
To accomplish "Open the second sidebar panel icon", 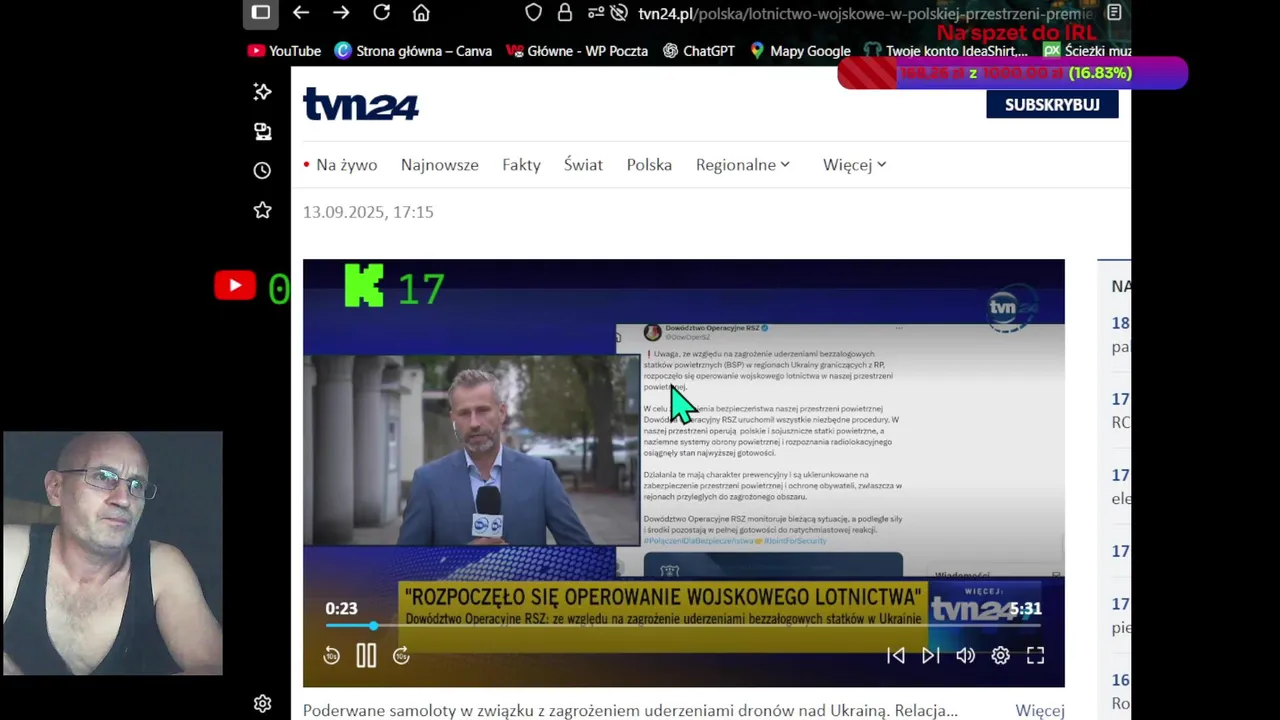I will click(x=262, y=131).
